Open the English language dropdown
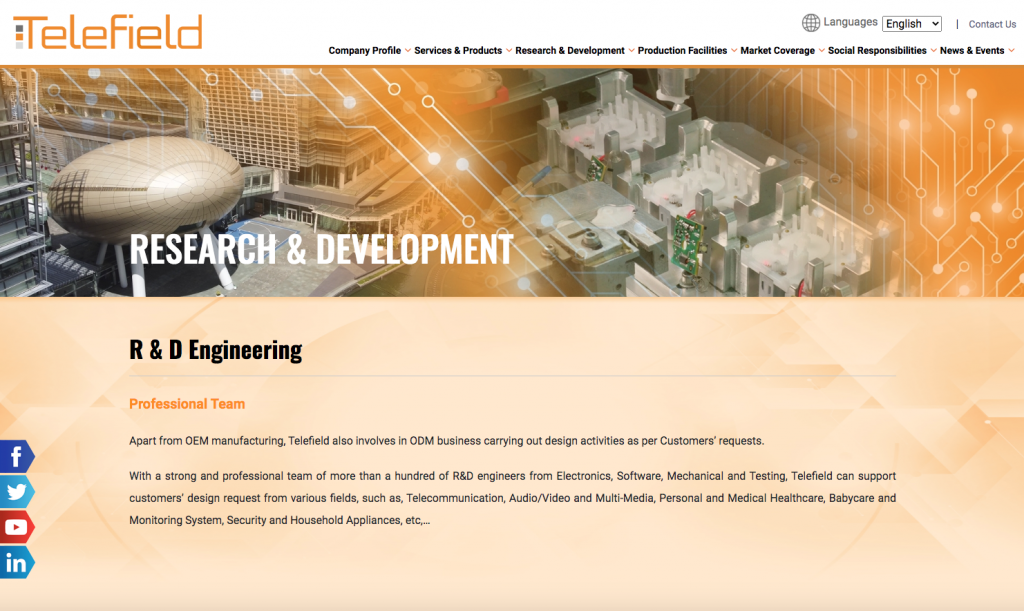 [x=911, y=24]
